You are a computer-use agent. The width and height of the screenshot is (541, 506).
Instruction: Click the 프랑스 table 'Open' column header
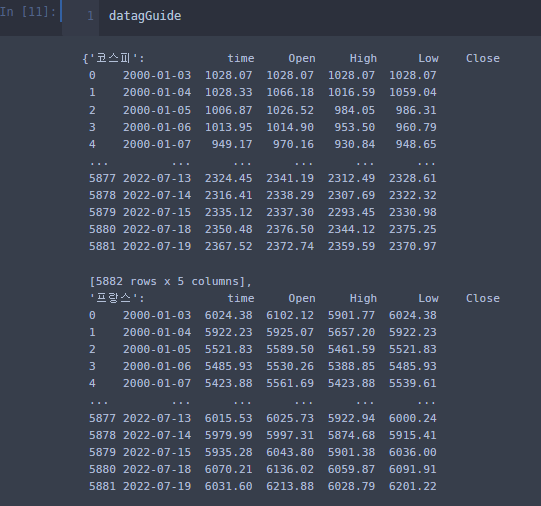(x=302, y=298)
